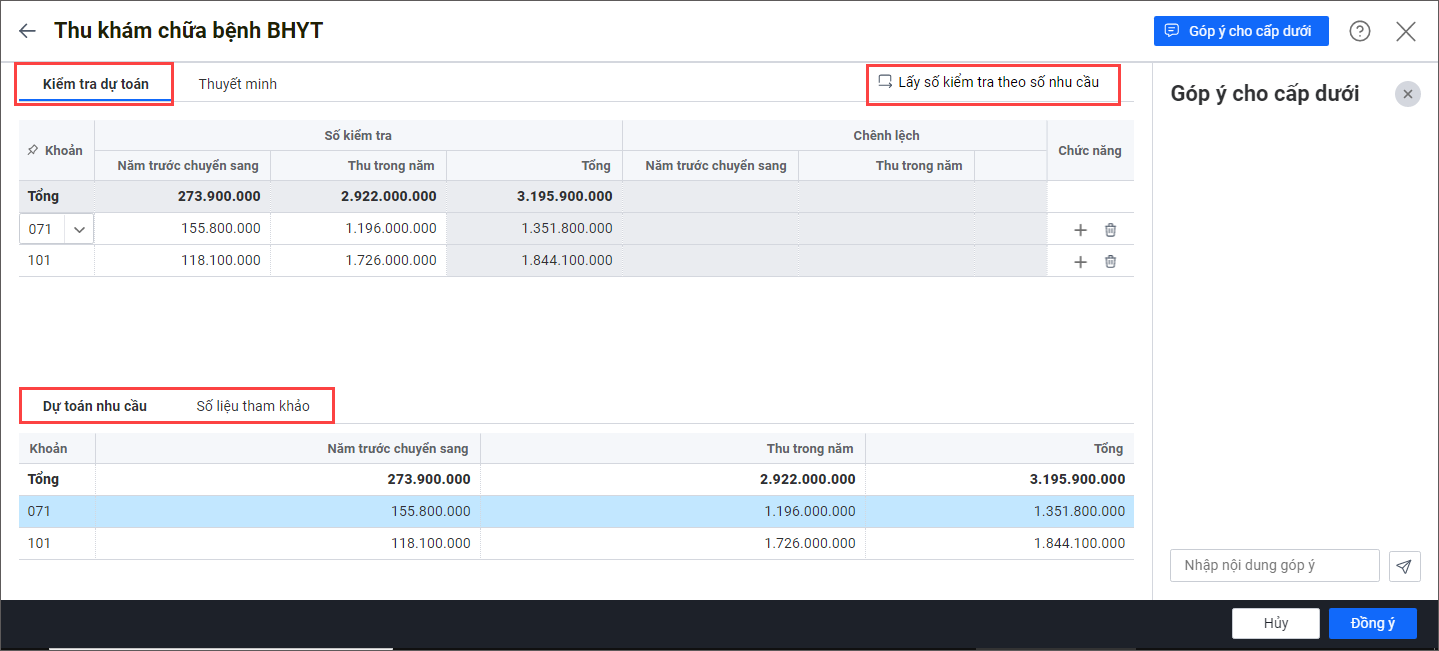
Task: Delete the Khoản 101 row
Action: pos(1110,262)
